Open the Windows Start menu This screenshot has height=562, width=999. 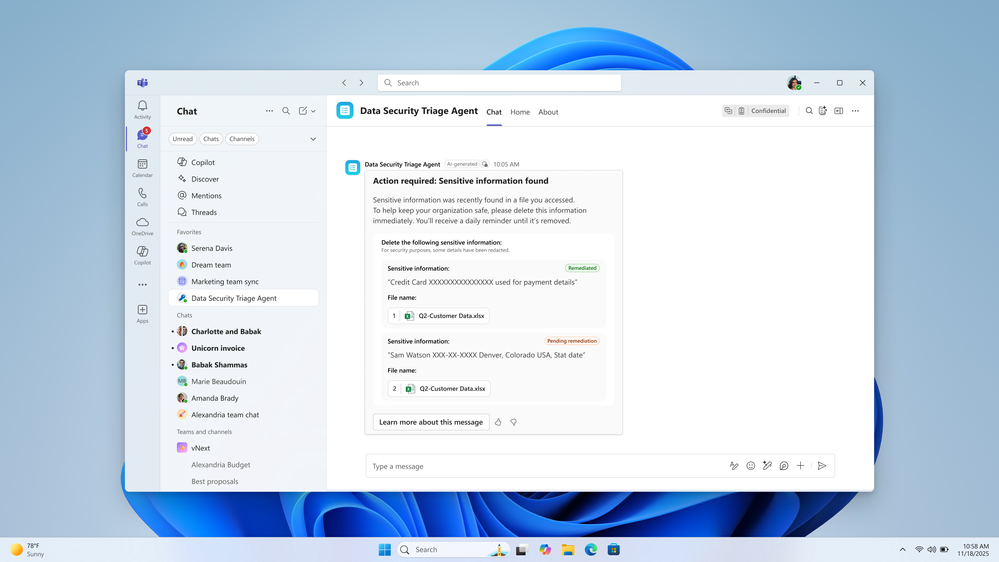(385, 549)
